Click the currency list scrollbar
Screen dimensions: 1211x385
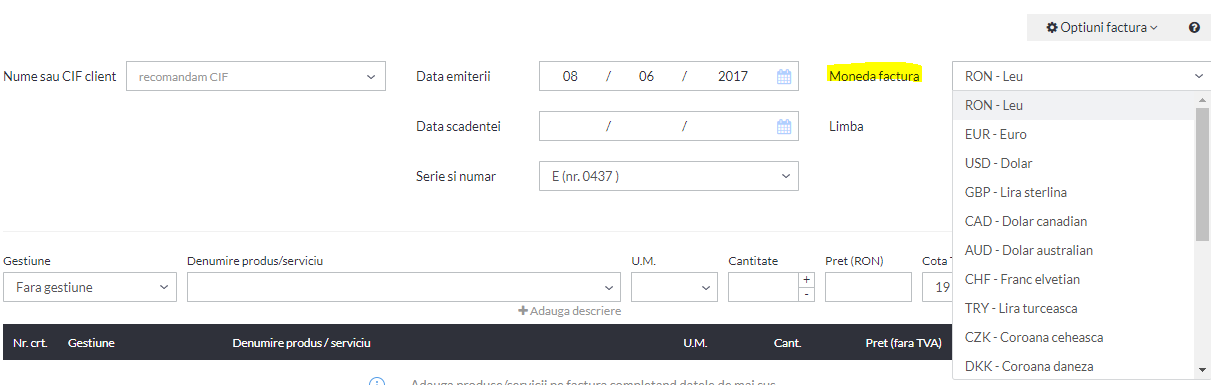pos(1202,174)
